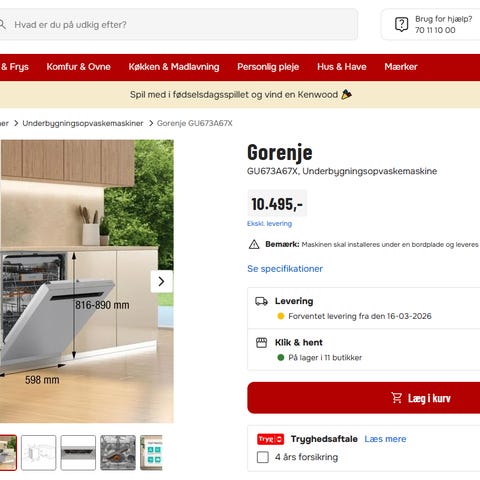Open the Personlig pleje menu

[268, 67]
